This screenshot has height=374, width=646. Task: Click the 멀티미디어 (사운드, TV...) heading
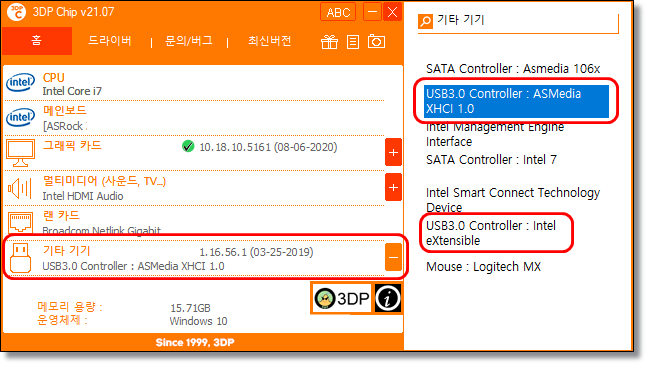pyautogui.click(x=104, y=181)
